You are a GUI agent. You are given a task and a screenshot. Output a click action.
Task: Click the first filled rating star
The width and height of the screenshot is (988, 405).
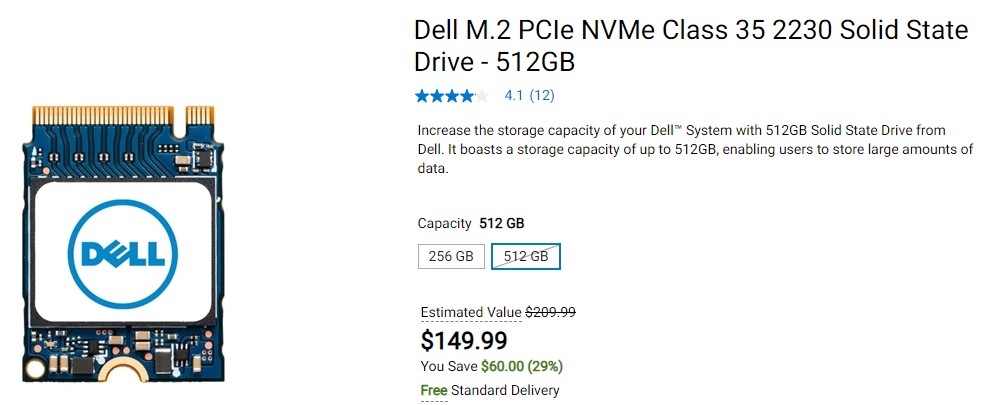(x=422, y=96)
